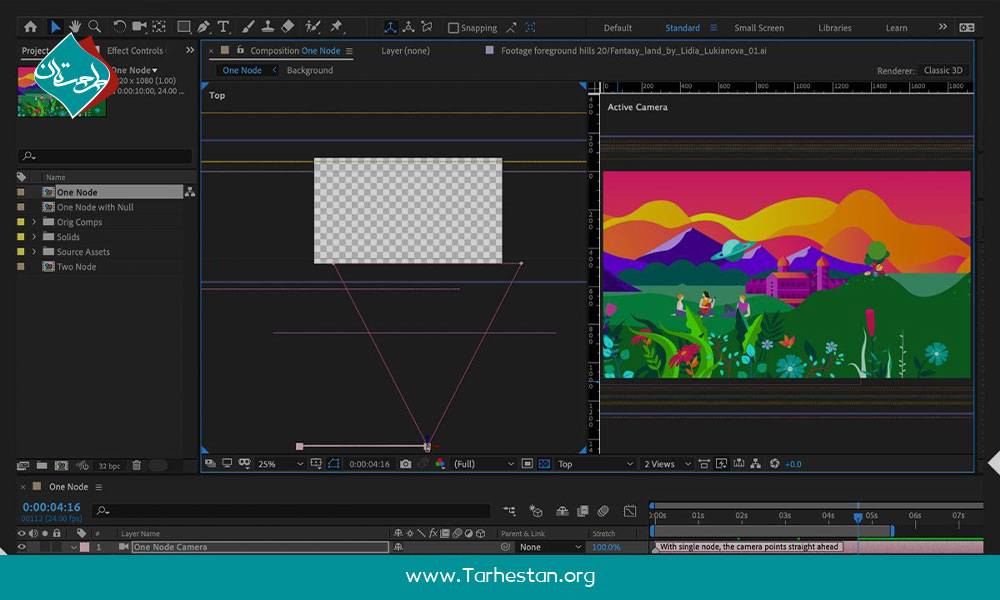
Task: Select the Rectangle shape tool
Action: [x=184, y=27]
